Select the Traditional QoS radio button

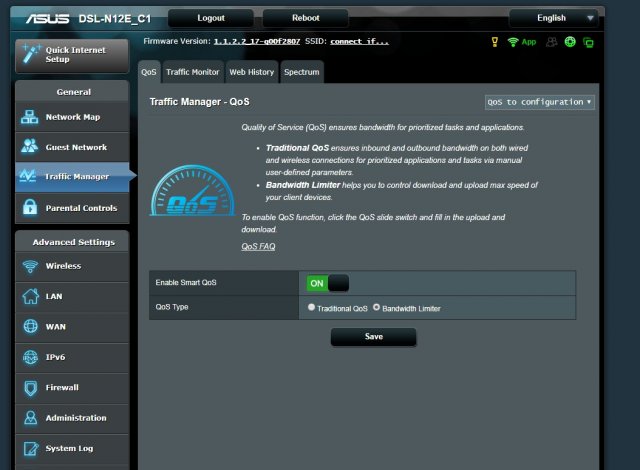pyautogui.click(x=312, y=308)
